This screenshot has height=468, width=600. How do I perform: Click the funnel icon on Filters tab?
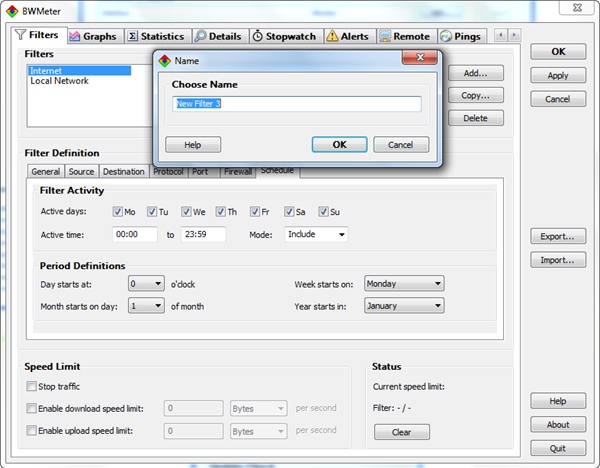tap(20, 36)
